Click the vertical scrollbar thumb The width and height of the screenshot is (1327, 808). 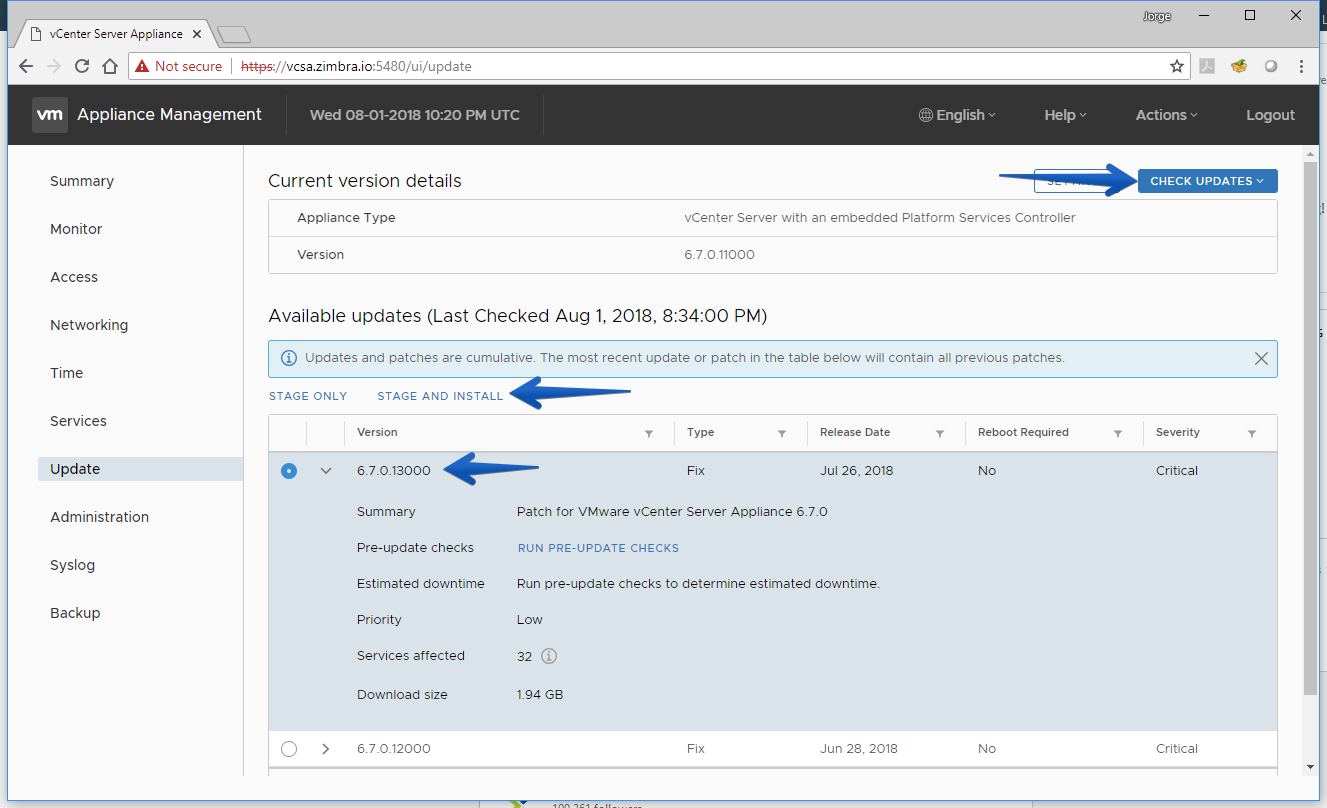1310,428
